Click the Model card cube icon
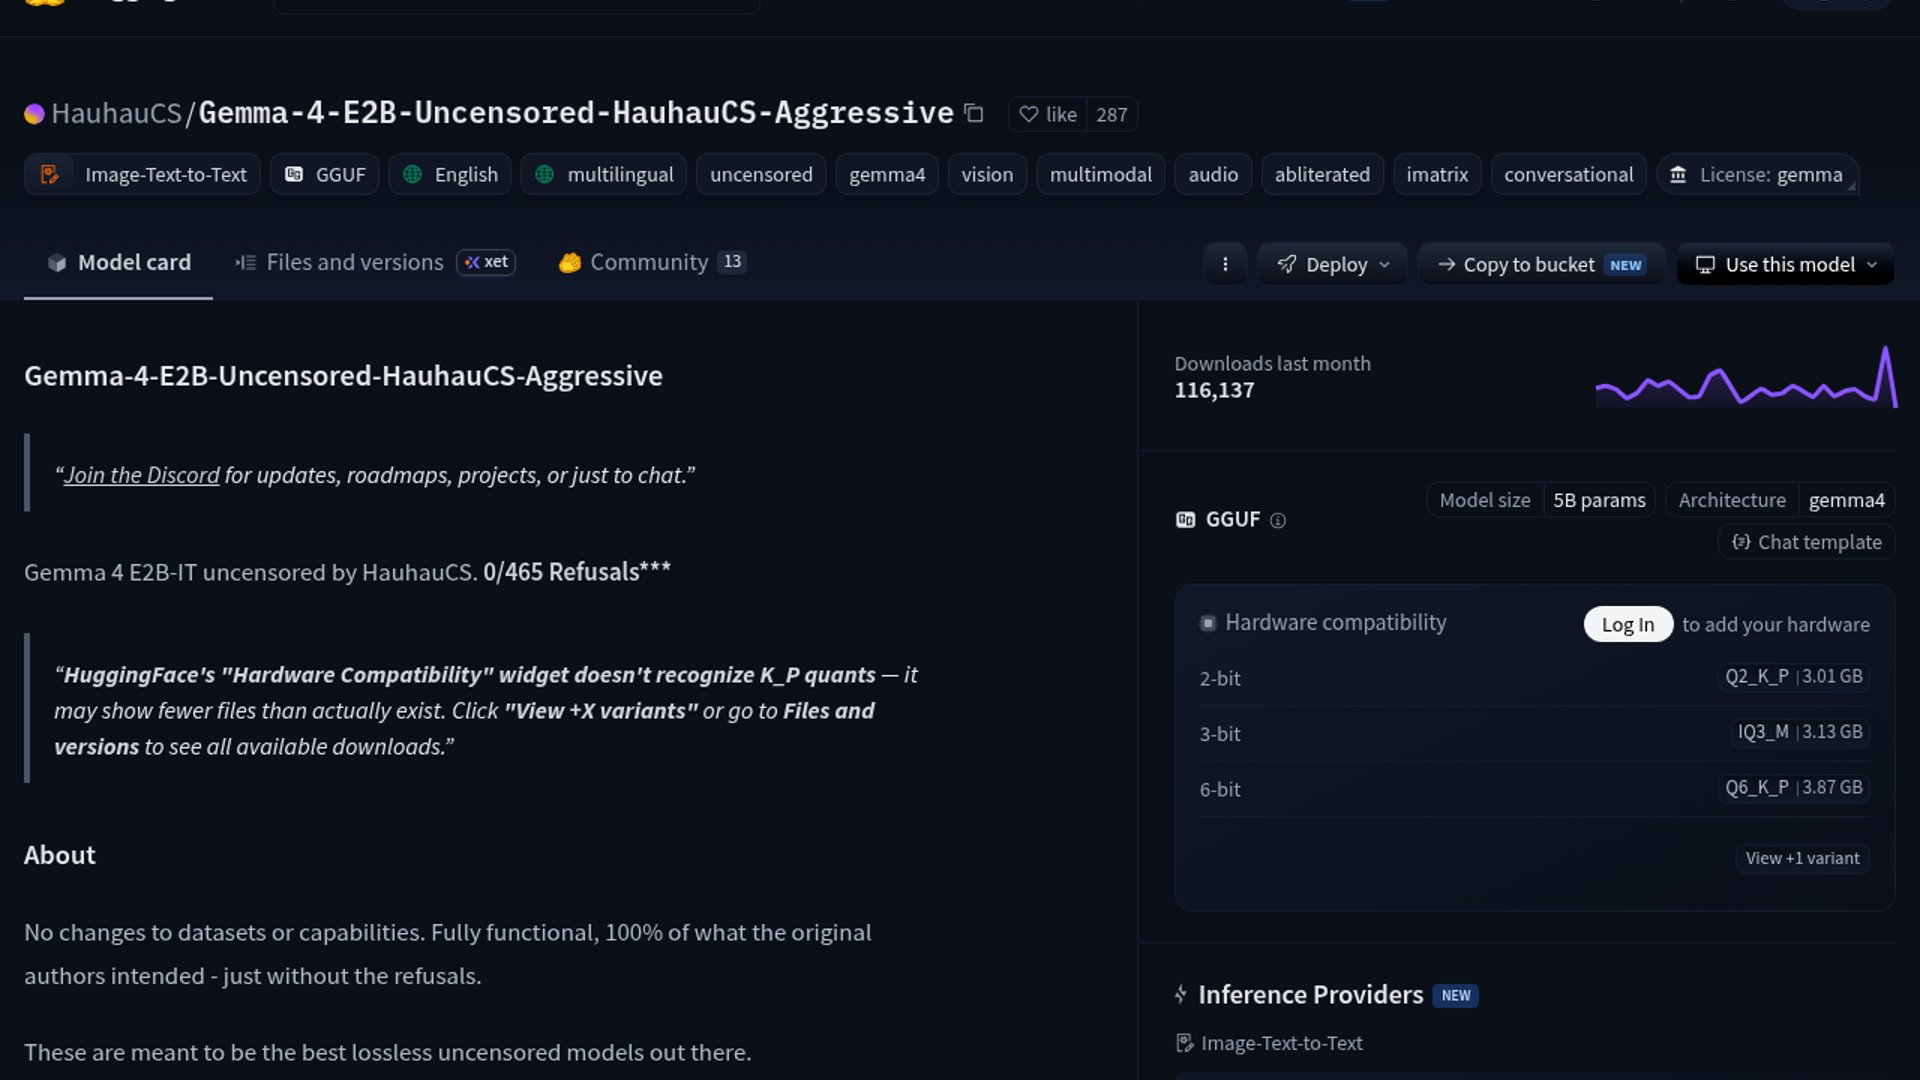Viewport: 1920px width, 1080px height. pos(57,262)
